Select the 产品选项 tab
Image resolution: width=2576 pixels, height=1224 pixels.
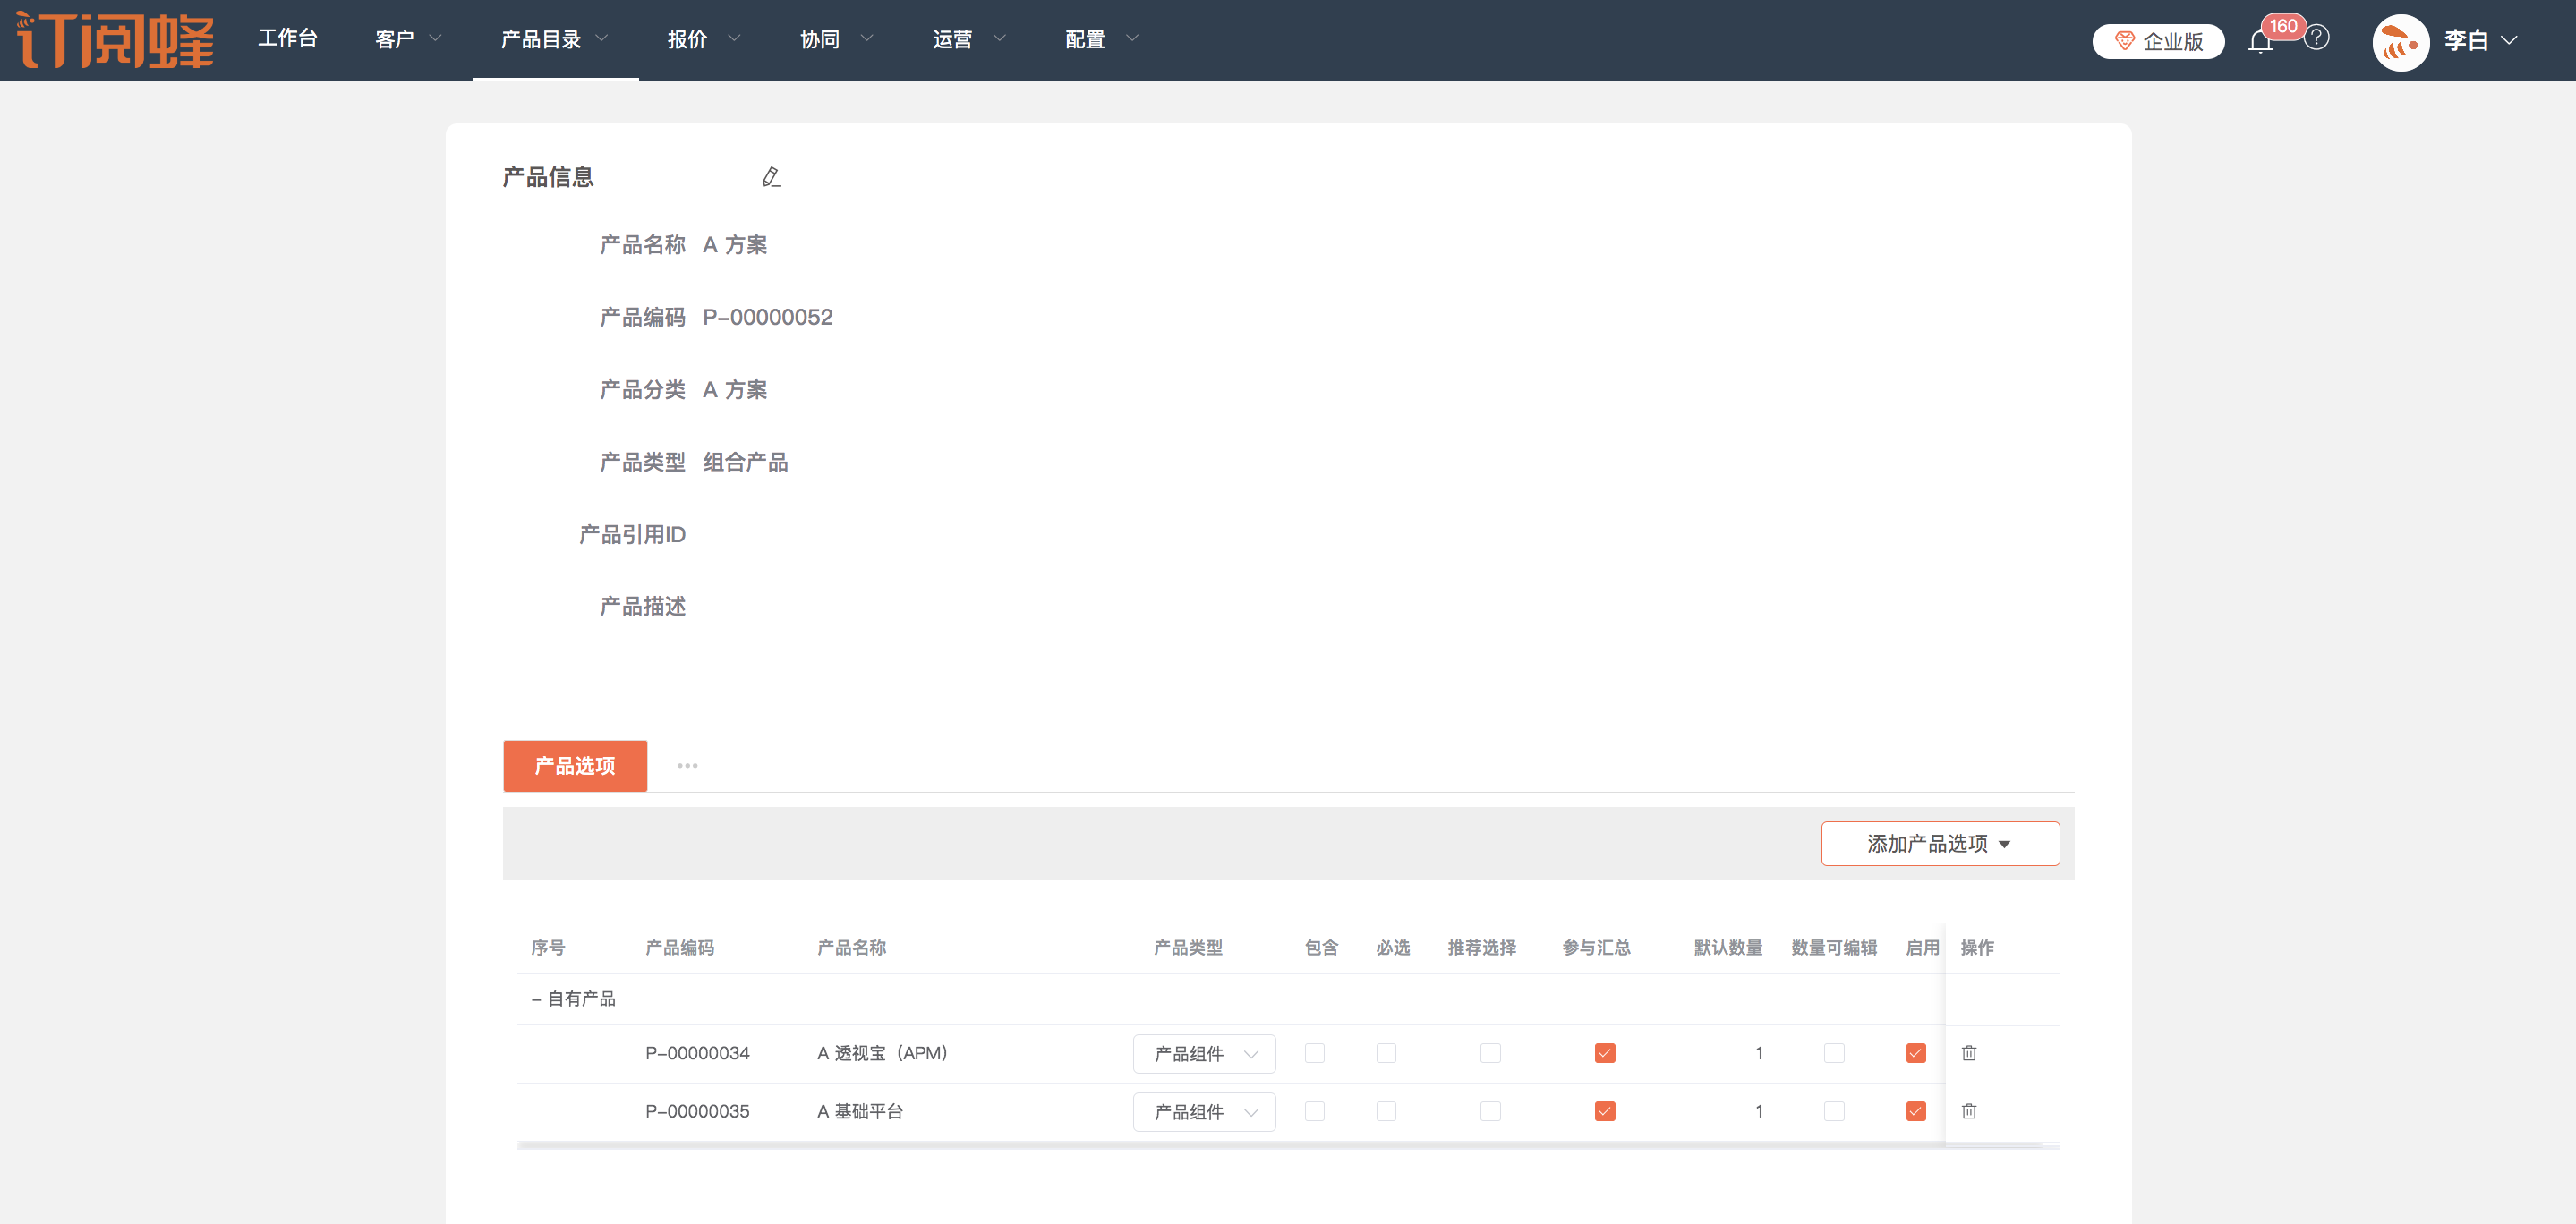(x=575, y=766)
